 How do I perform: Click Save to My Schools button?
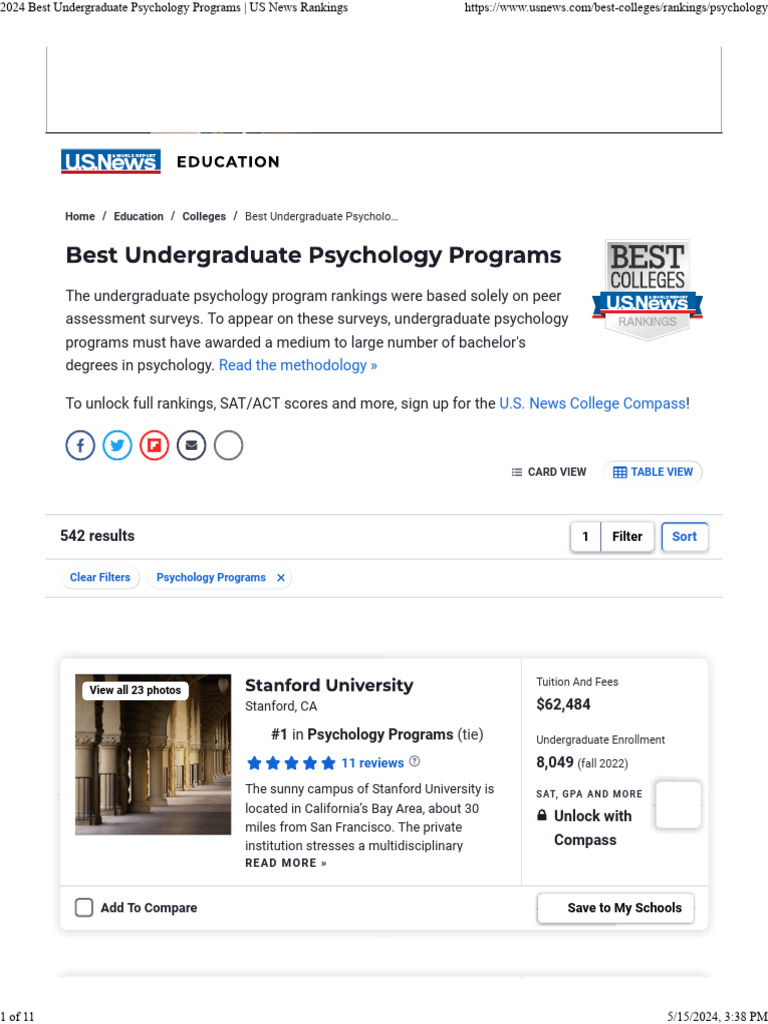(615, 908)
